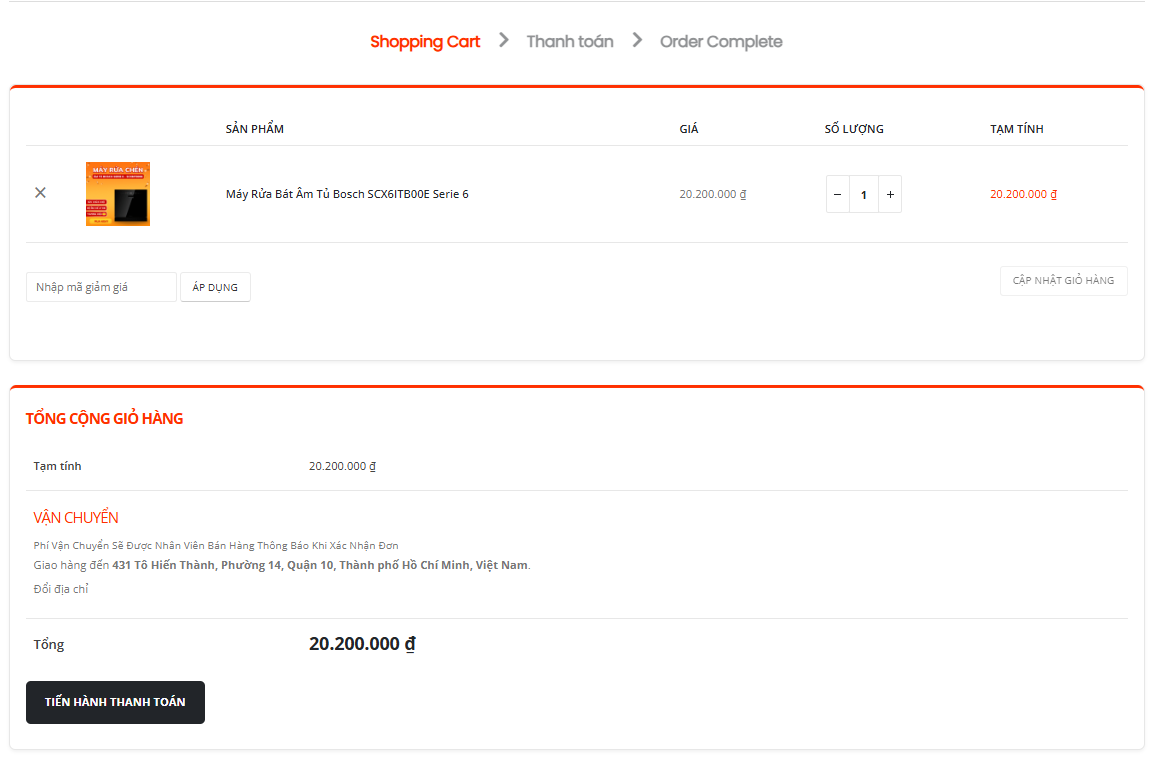The height and width of the screenshot is (774, 1163).
Task: Click the Đổi địa chỉ link
Action: (x=61, y=589)
